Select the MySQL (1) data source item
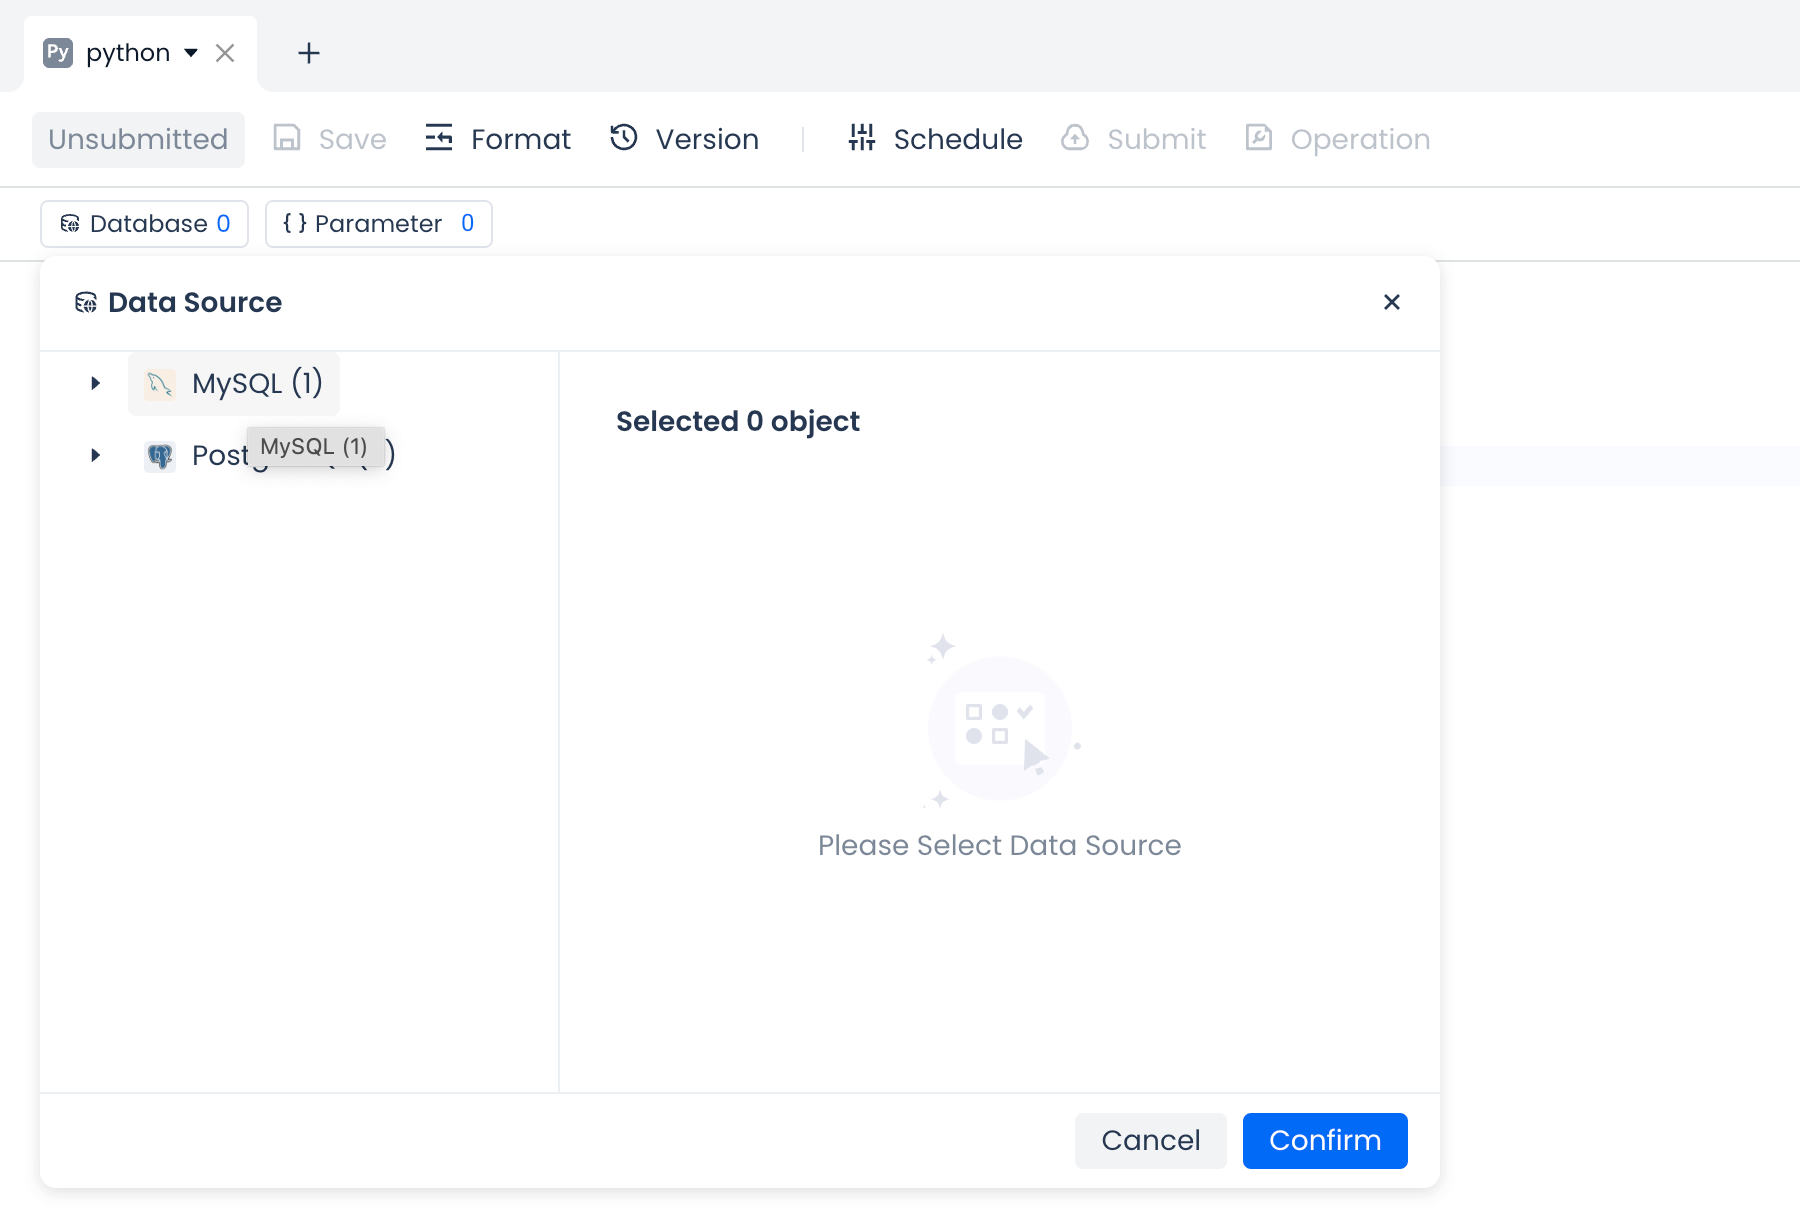Viewport: 1800px width, 1218px height. pos(256,383)
